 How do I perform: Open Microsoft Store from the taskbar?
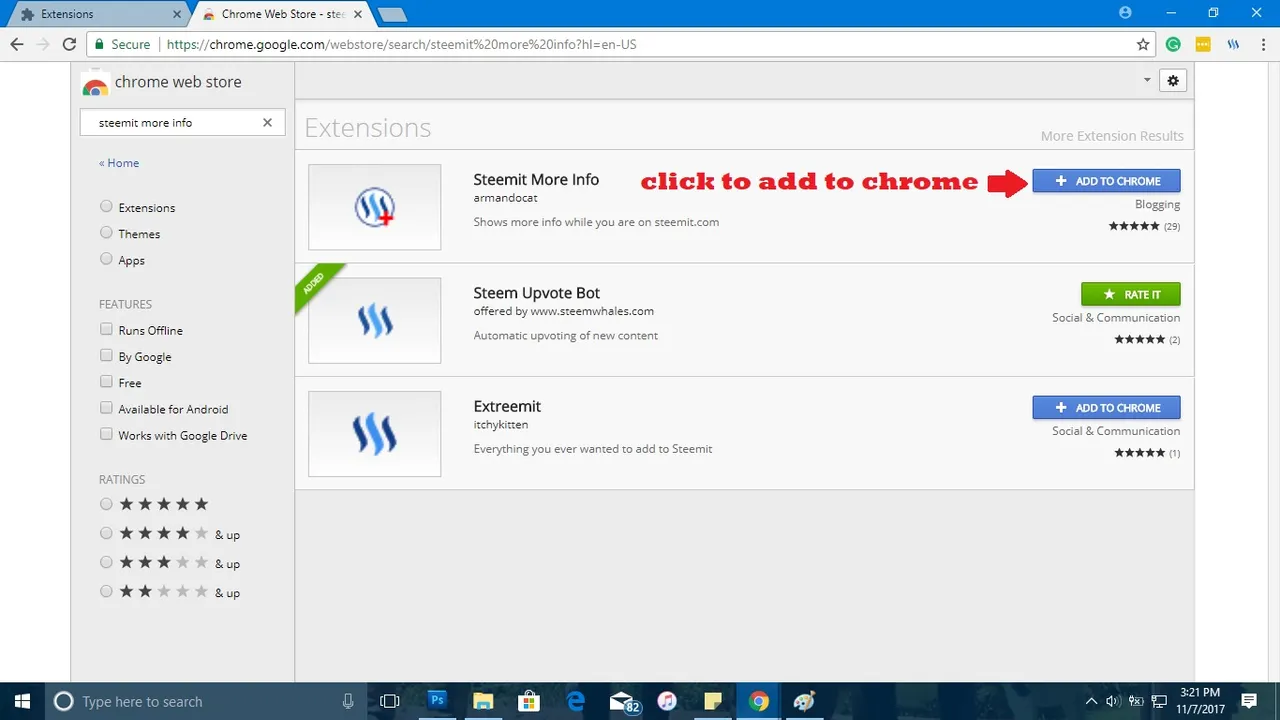tap(529, 701)
